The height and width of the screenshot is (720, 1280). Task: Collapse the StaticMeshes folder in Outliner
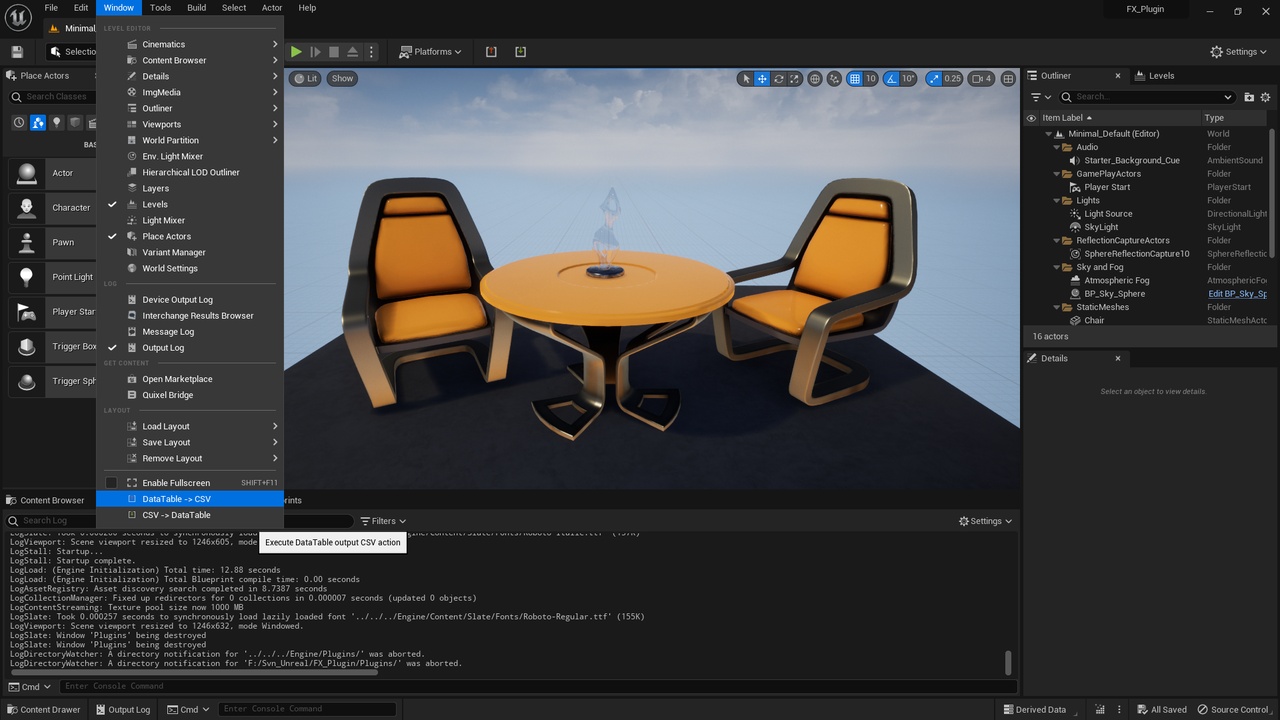1056,307
